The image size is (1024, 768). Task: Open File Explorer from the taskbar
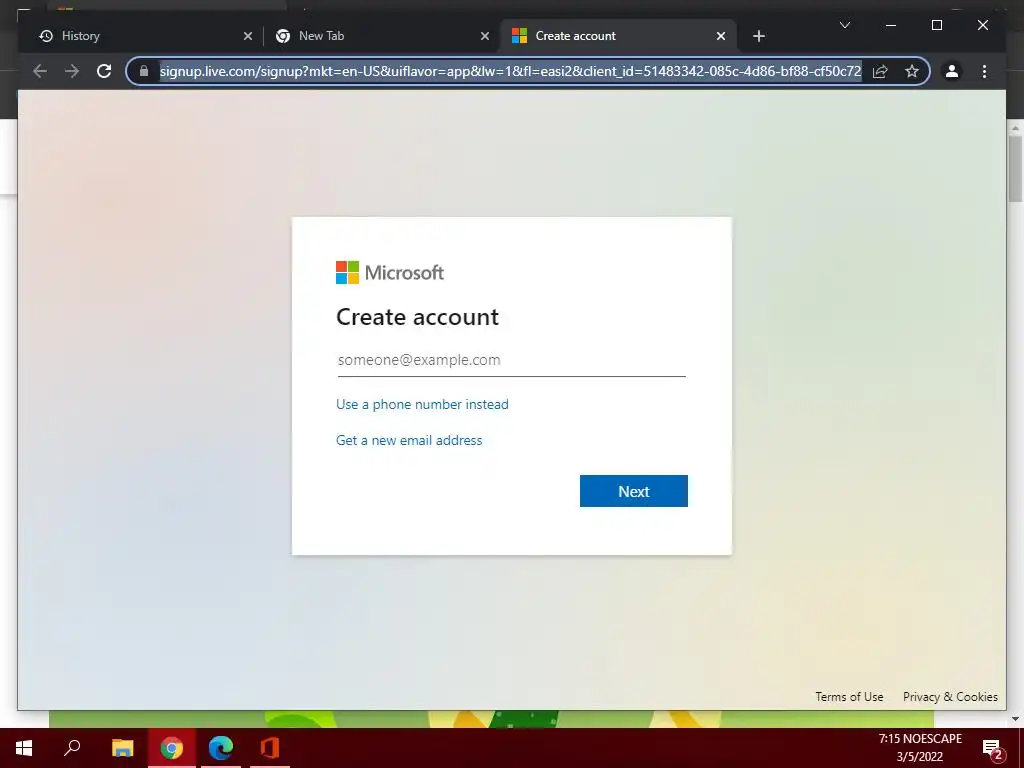click(x=122, y=748)
